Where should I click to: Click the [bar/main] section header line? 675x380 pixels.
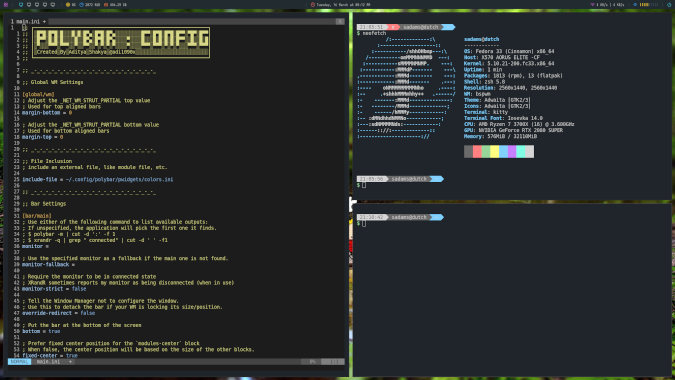click(37, 216)
